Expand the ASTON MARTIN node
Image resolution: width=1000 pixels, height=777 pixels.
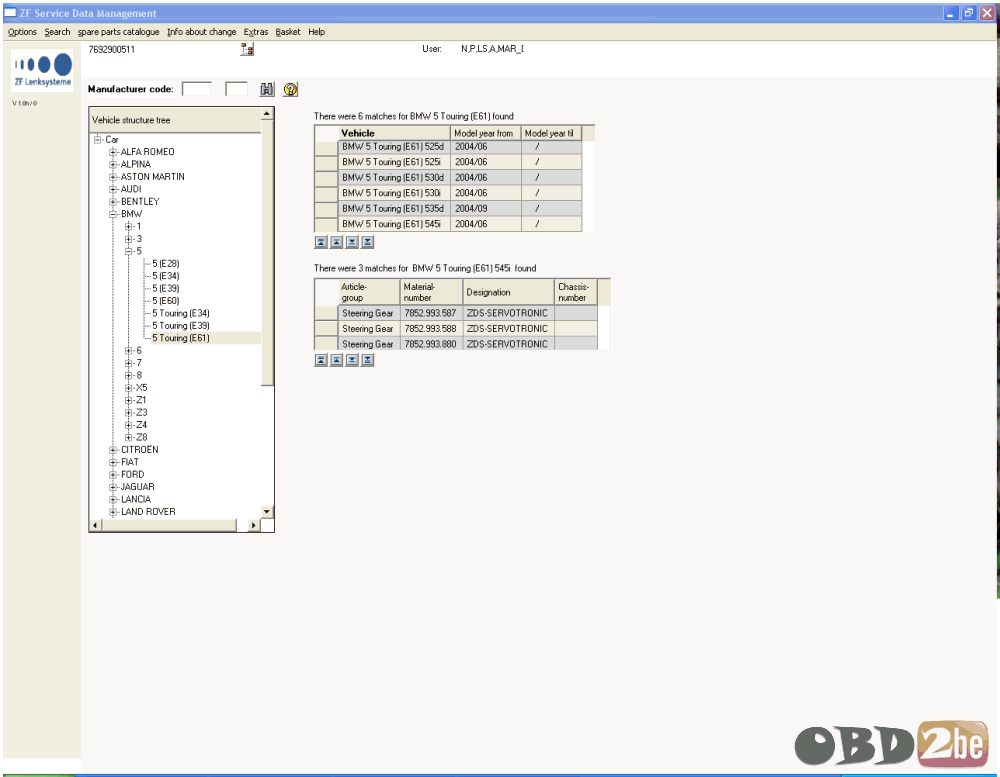coord(113,177)
